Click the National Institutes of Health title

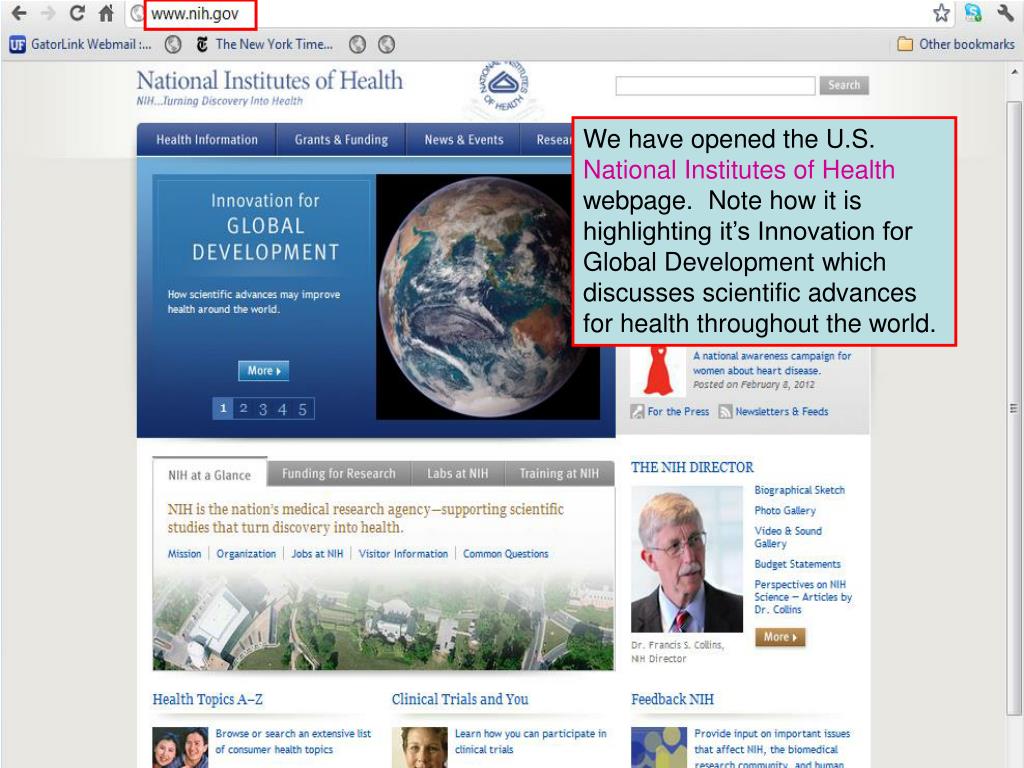tap(270, 81)
